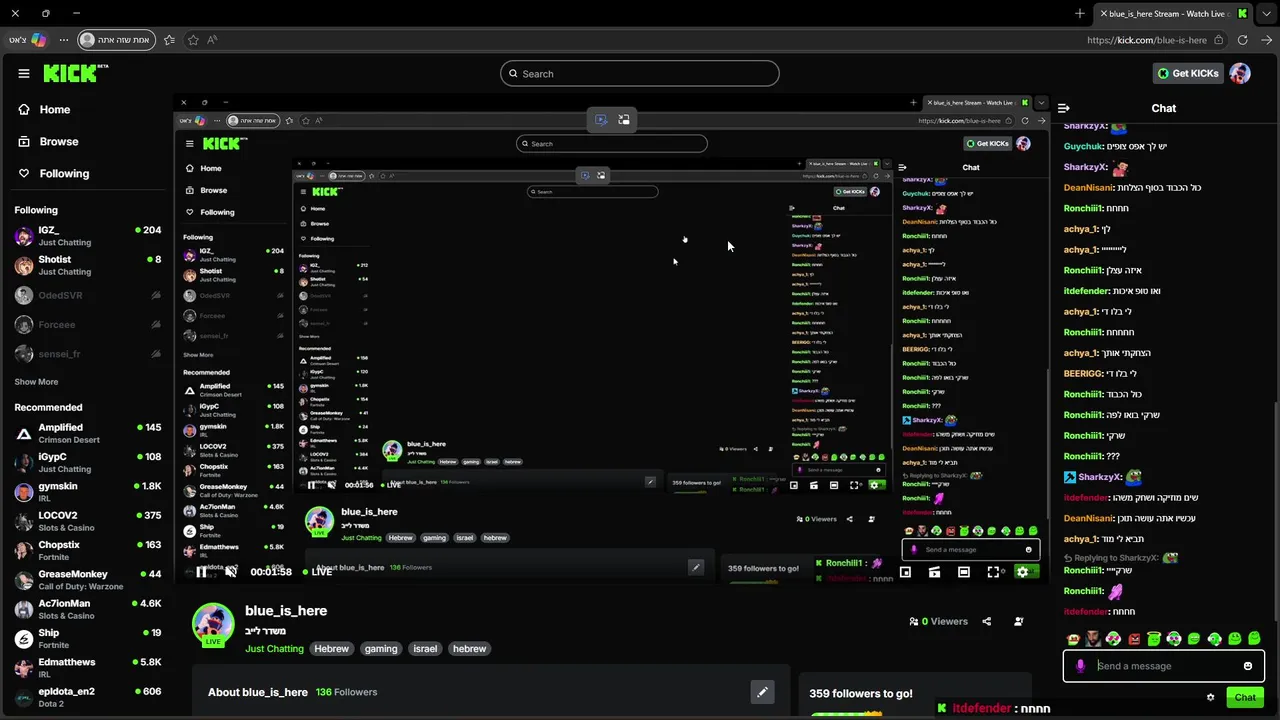Open your profile avatar menu

(1240, 73)
